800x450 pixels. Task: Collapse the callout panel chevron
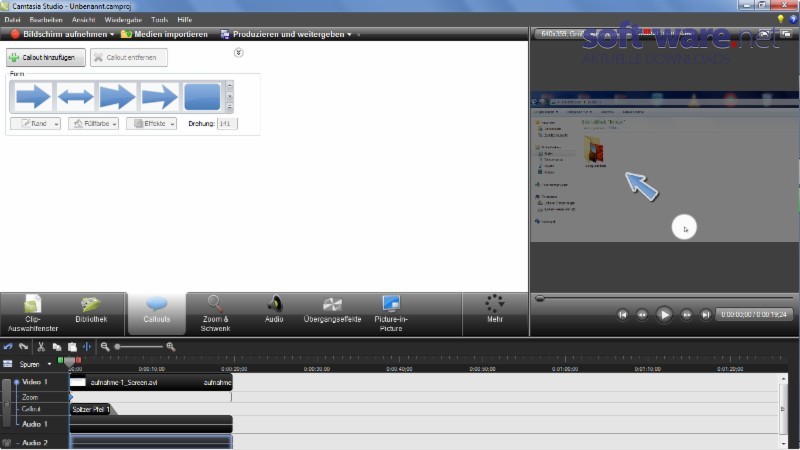tap(238, 53)
